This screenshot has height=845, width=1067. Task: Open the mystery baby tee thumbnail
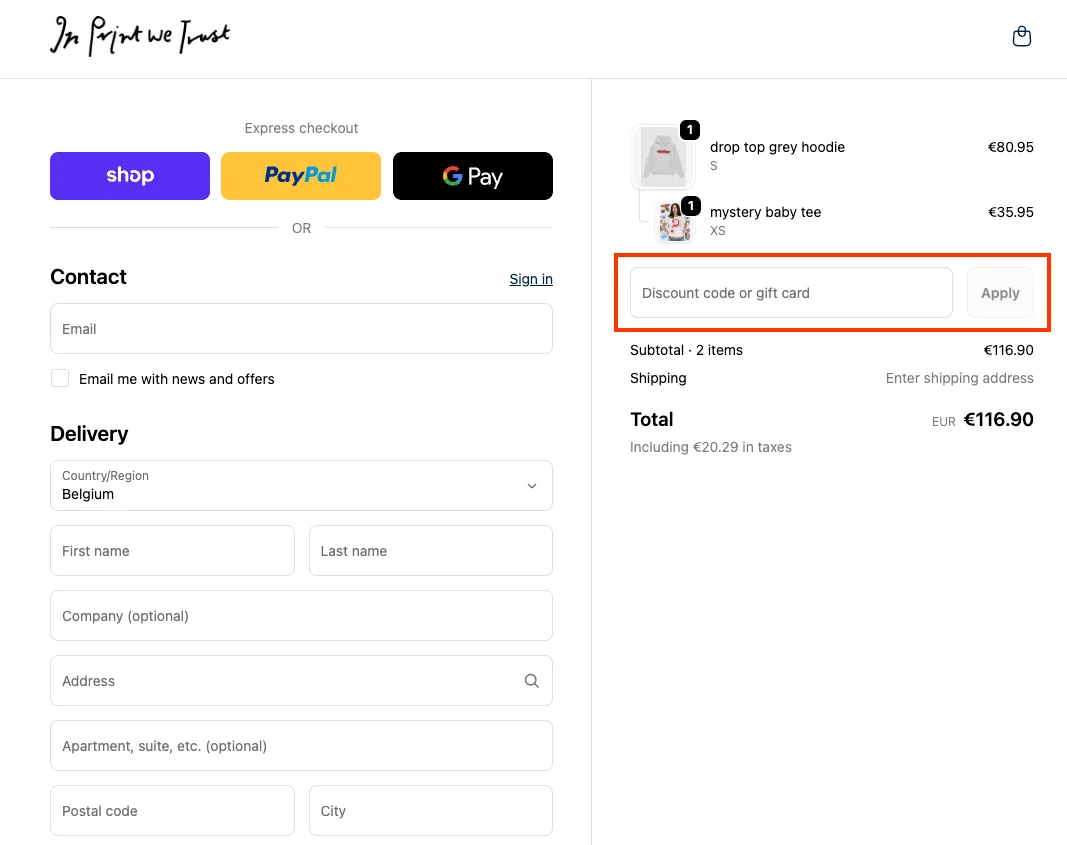pos(675,222)
